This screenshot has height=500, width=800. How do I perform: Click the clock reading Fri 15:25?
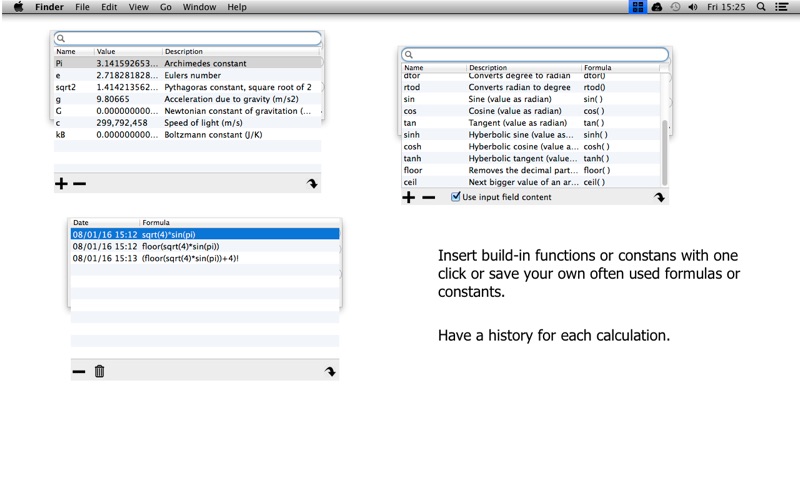pos(726,7)
